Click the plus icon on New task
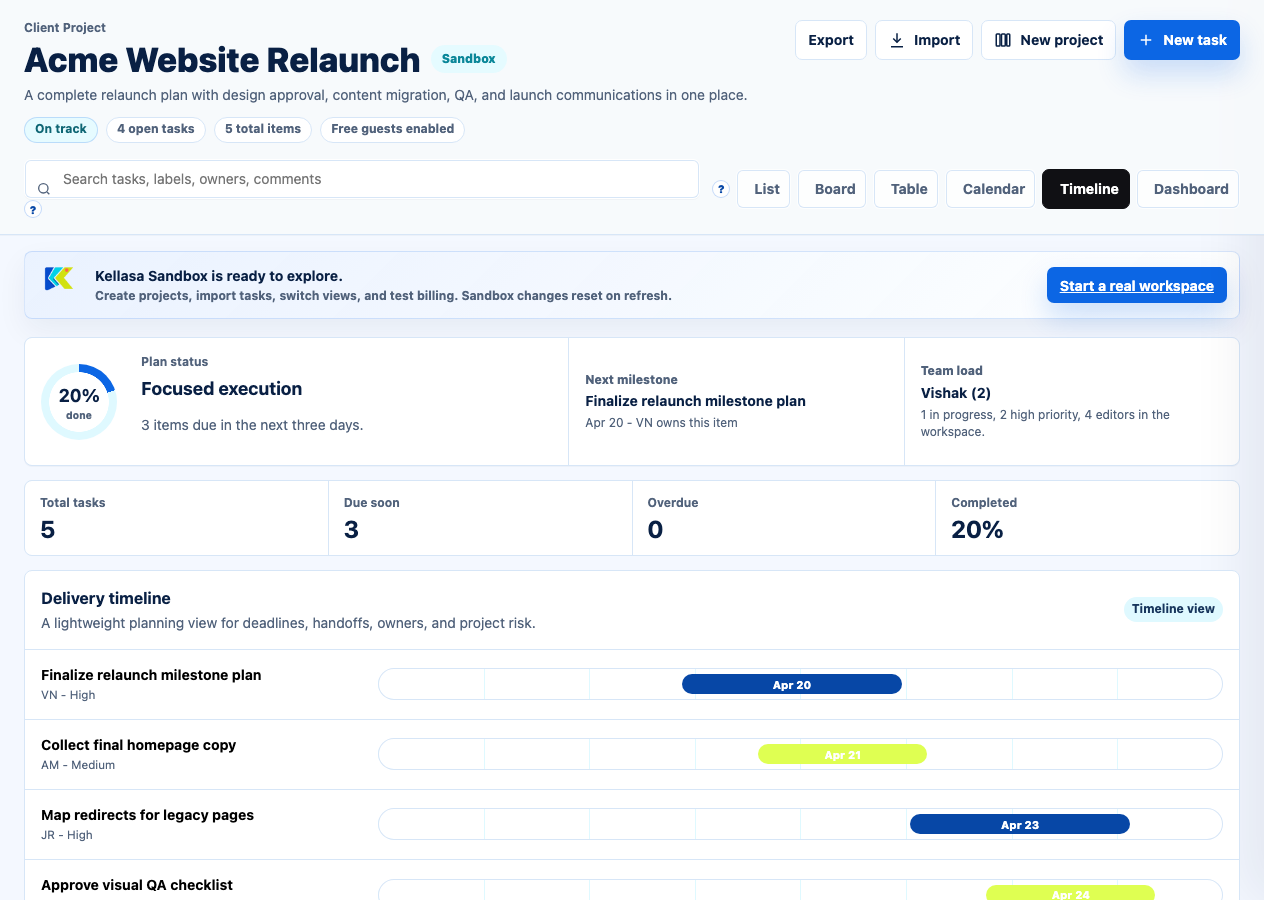 pyautogui.click(x=1146, y=40)
